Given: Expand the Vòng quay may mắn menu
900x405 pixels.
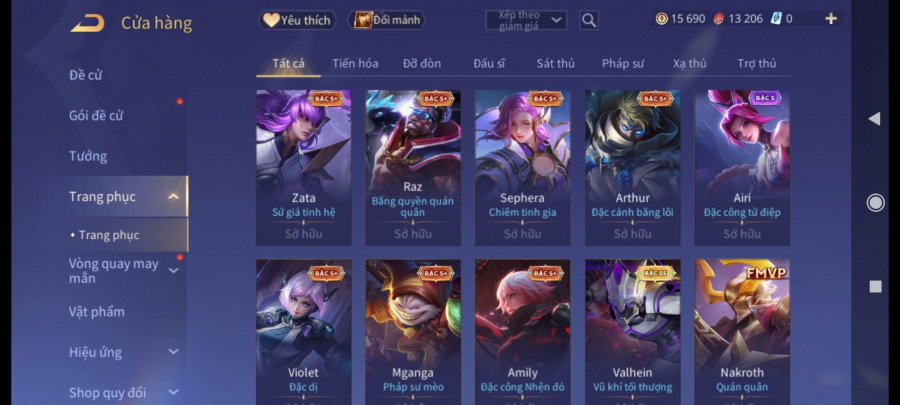Looking at the screenshot, I should pos(173,270).
